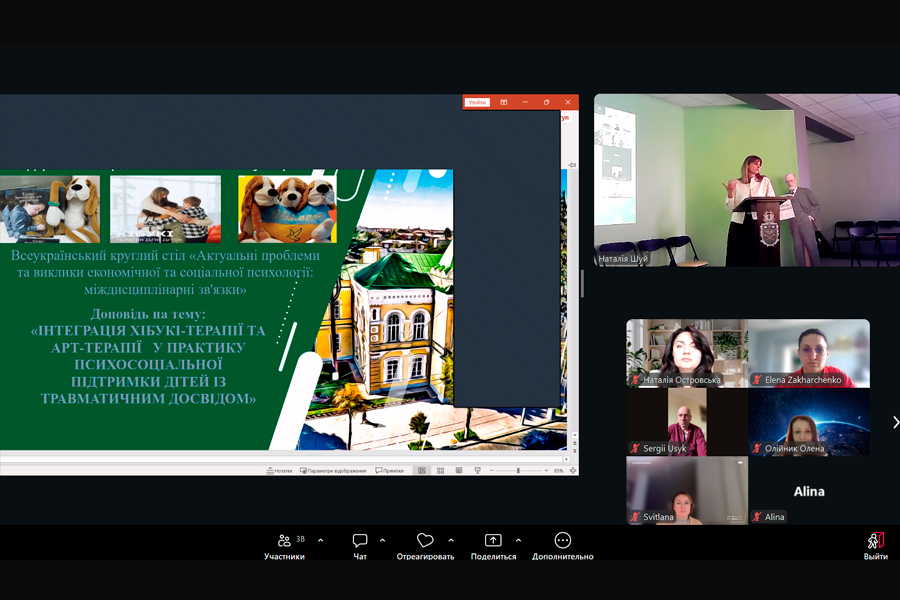This screenshot has height=600, width=900.
Task: Click horizontal scrollbar right arrow in PowerPoint
Action: (x=566, y=459)
